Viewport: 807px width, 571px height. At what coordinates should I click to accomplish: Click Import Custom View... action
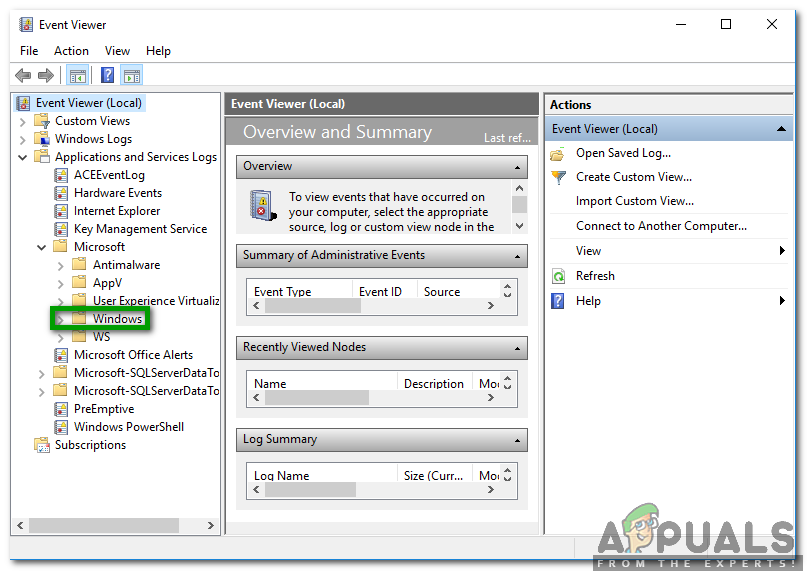pyautogui.click(x=635, y=201)
